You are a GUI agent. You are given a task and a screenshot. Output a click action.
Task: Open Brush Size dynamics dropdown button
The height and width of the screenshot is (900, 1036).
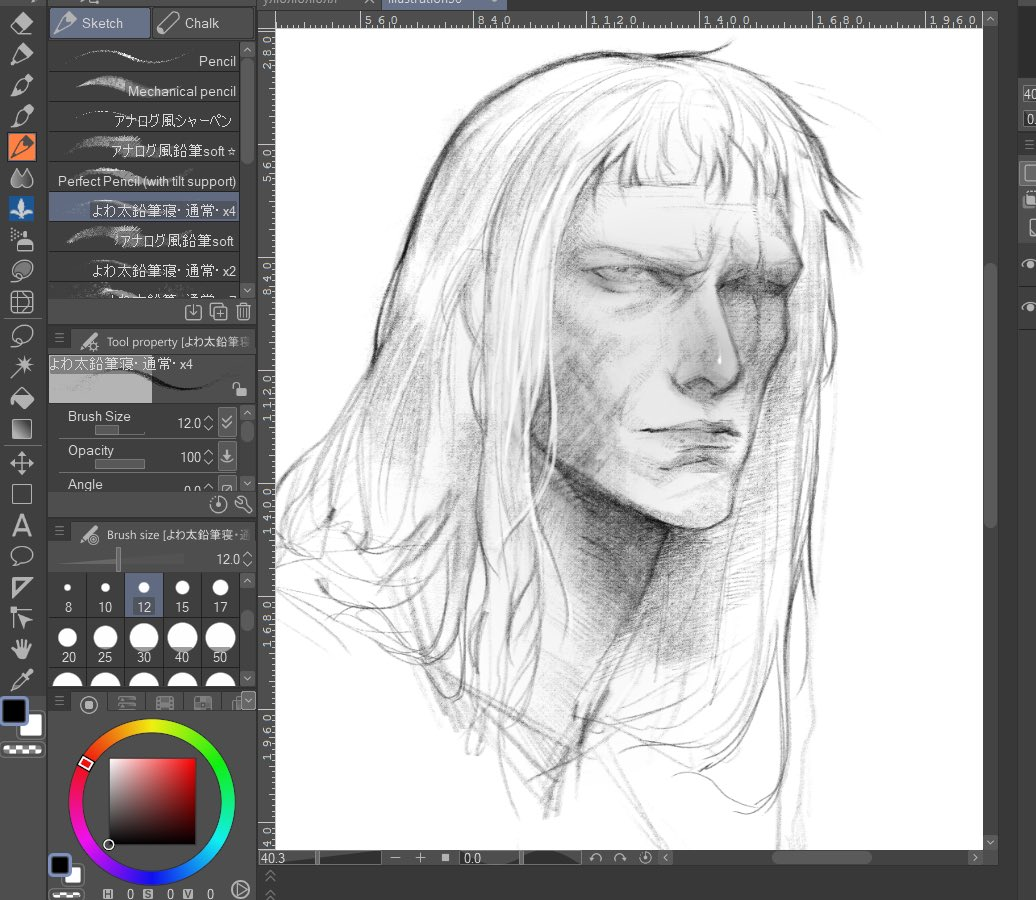click(x=227, y=422)
